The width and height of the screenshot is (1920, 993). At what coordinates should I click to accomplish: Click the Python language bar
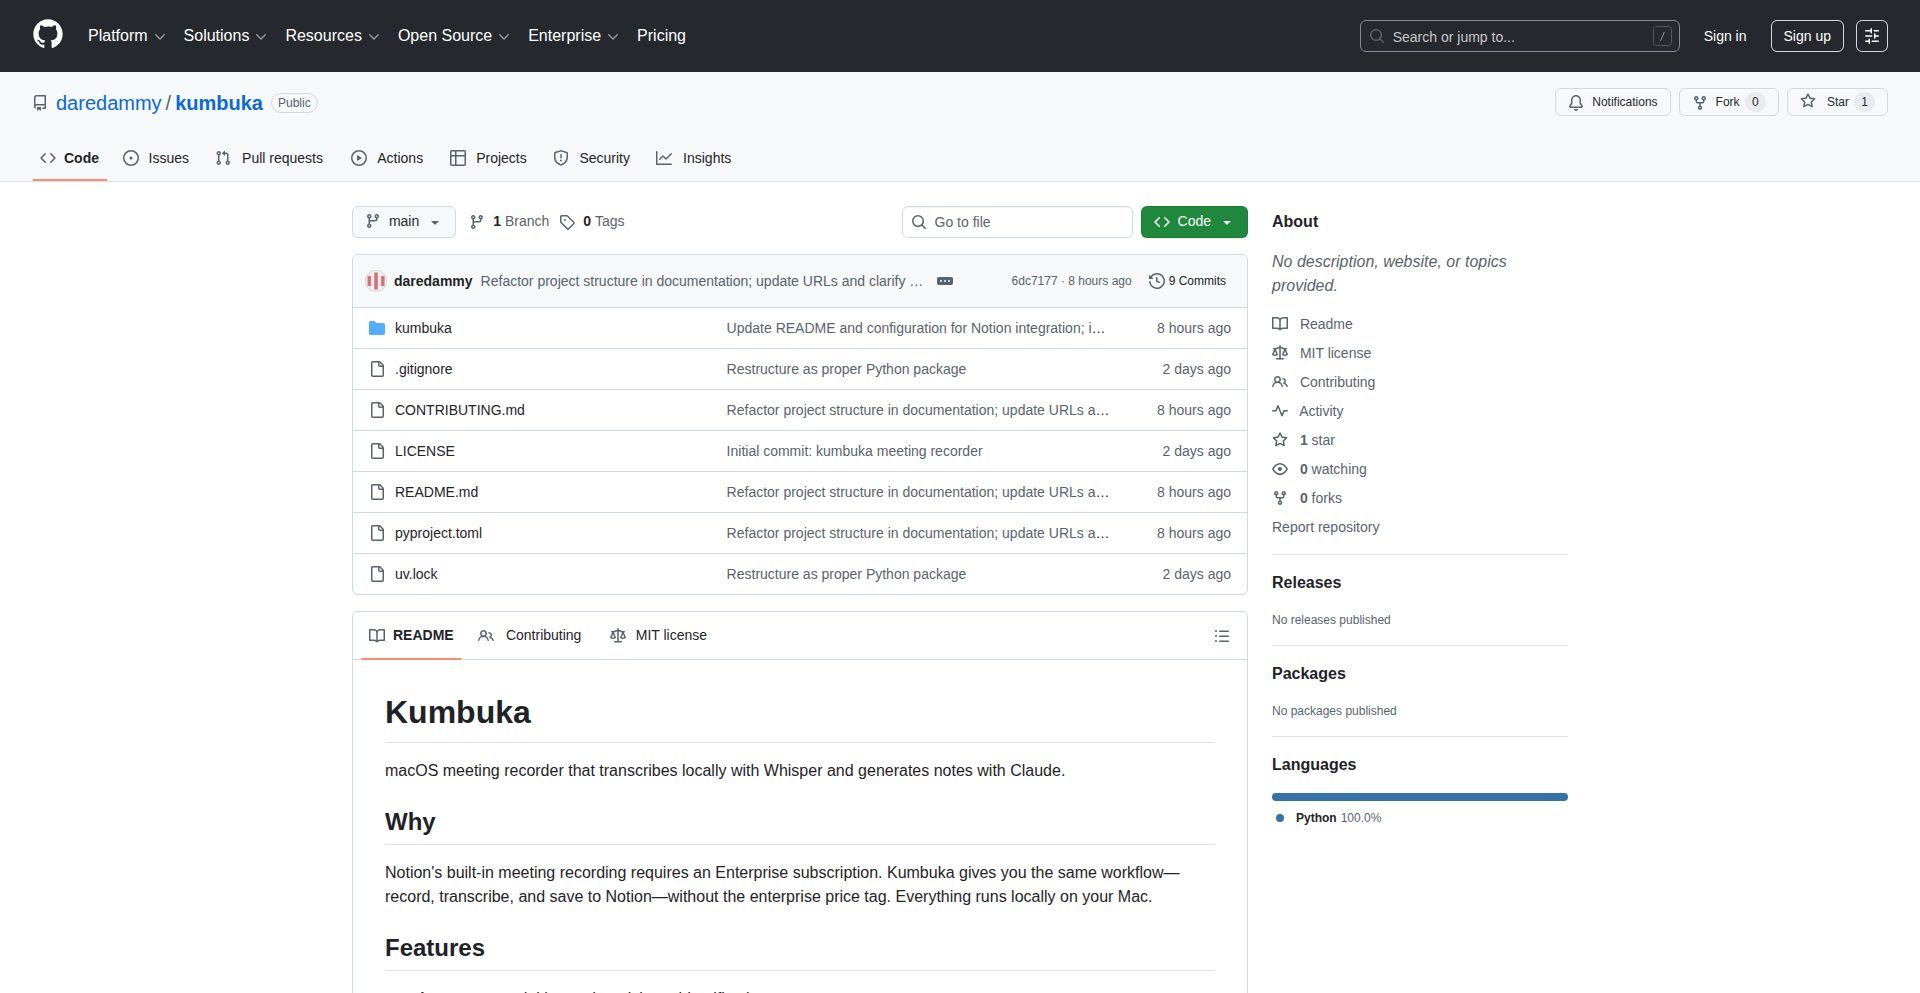coord(1419,797)
